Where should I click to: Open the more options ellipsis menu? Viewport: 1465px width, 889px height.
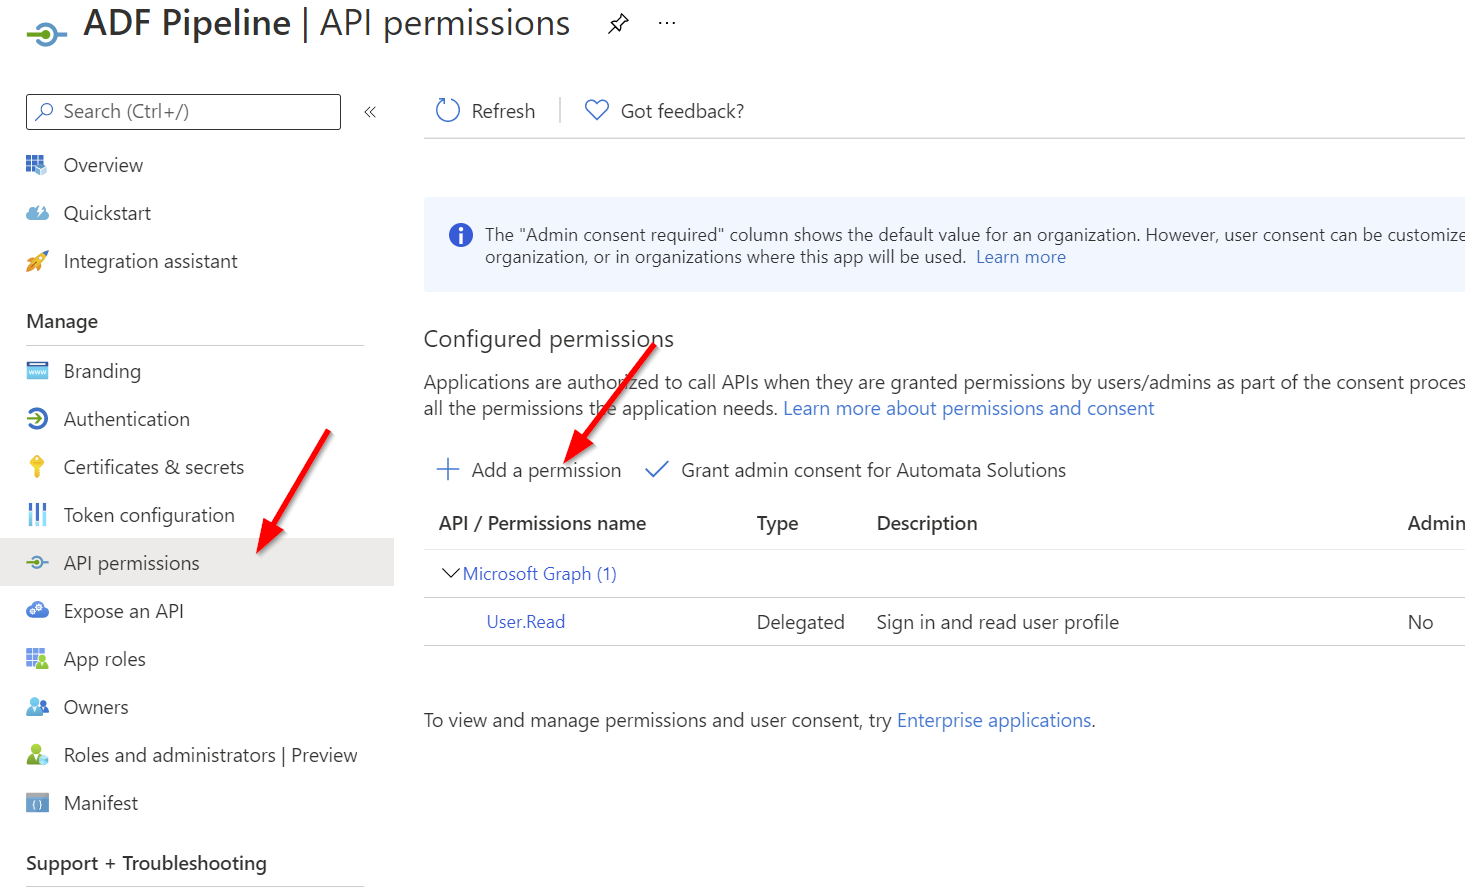pyautogui.click(x=667, y=23)
